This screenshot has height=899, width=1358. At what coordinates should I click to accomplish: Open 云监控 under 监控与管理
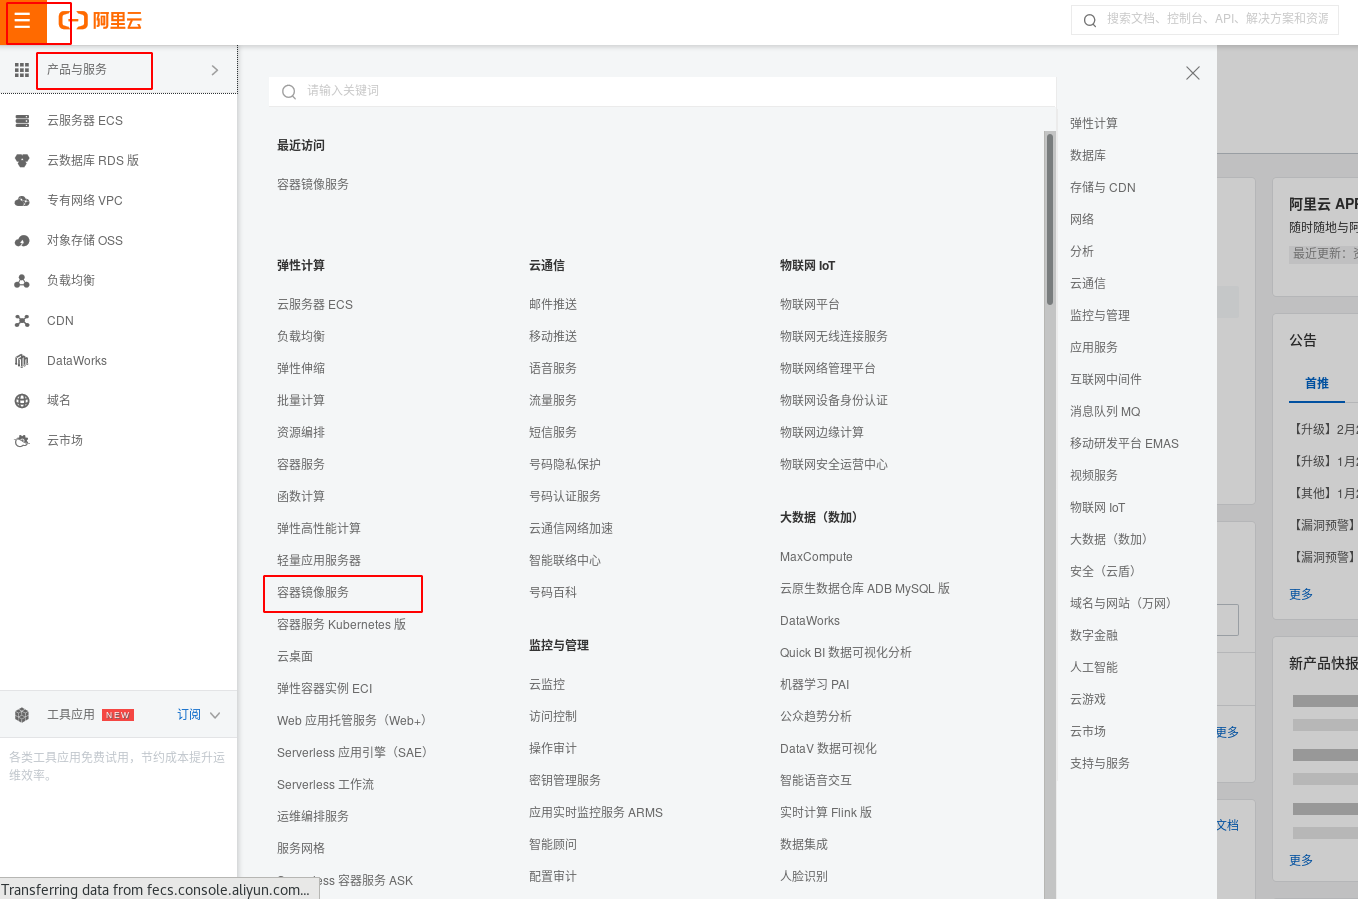[547, 684]
